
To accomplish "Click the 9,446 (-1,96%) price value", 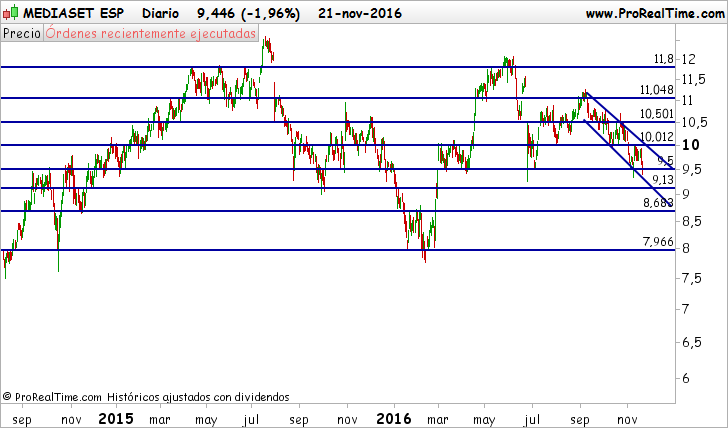I will pos(248,13).
